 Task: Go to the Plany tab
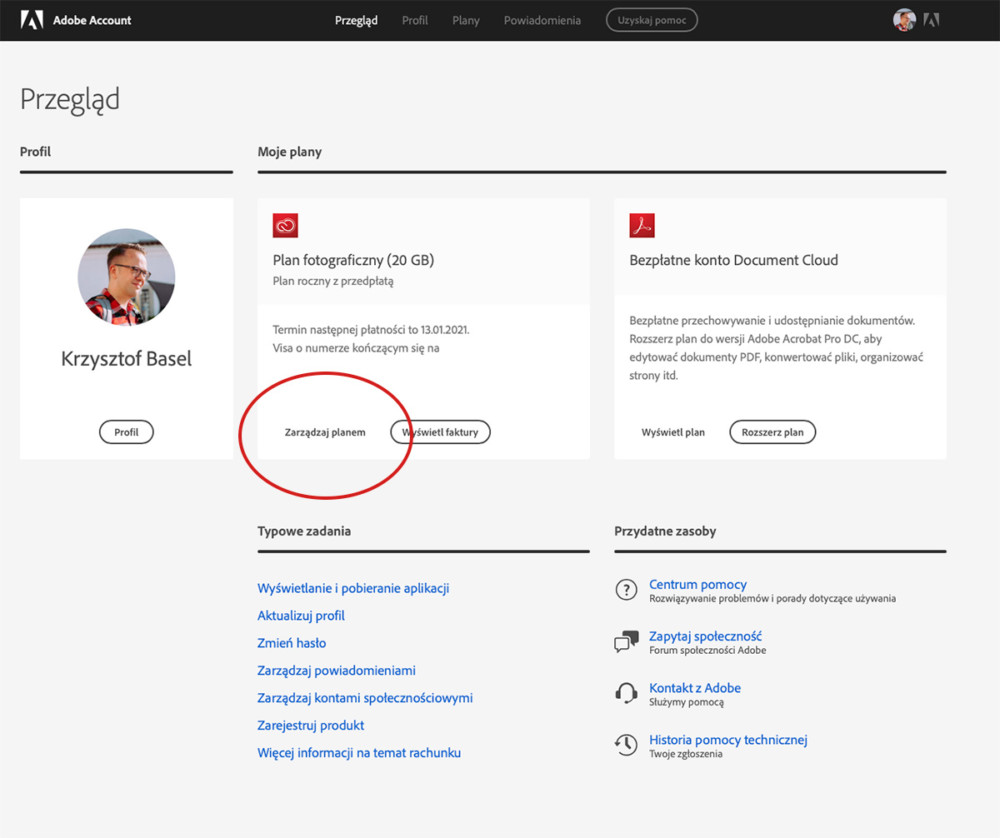tap(466, 20)
